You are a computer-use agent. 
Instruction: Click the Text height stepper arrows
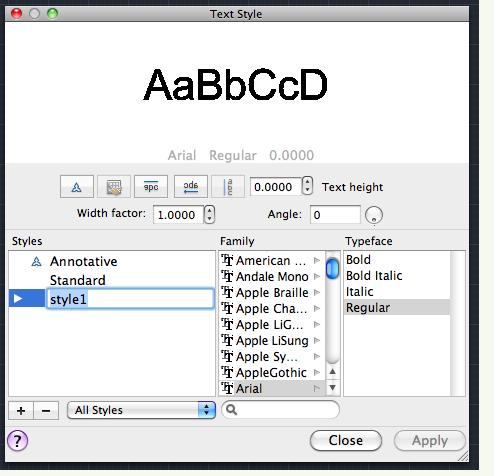[x=307, y=186]
